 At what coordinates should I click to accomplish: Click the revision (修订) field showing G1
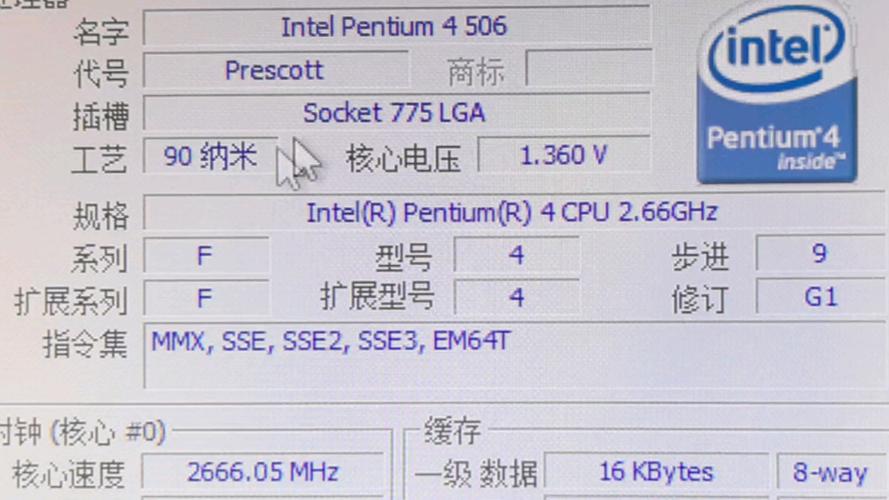coord(820,296)
